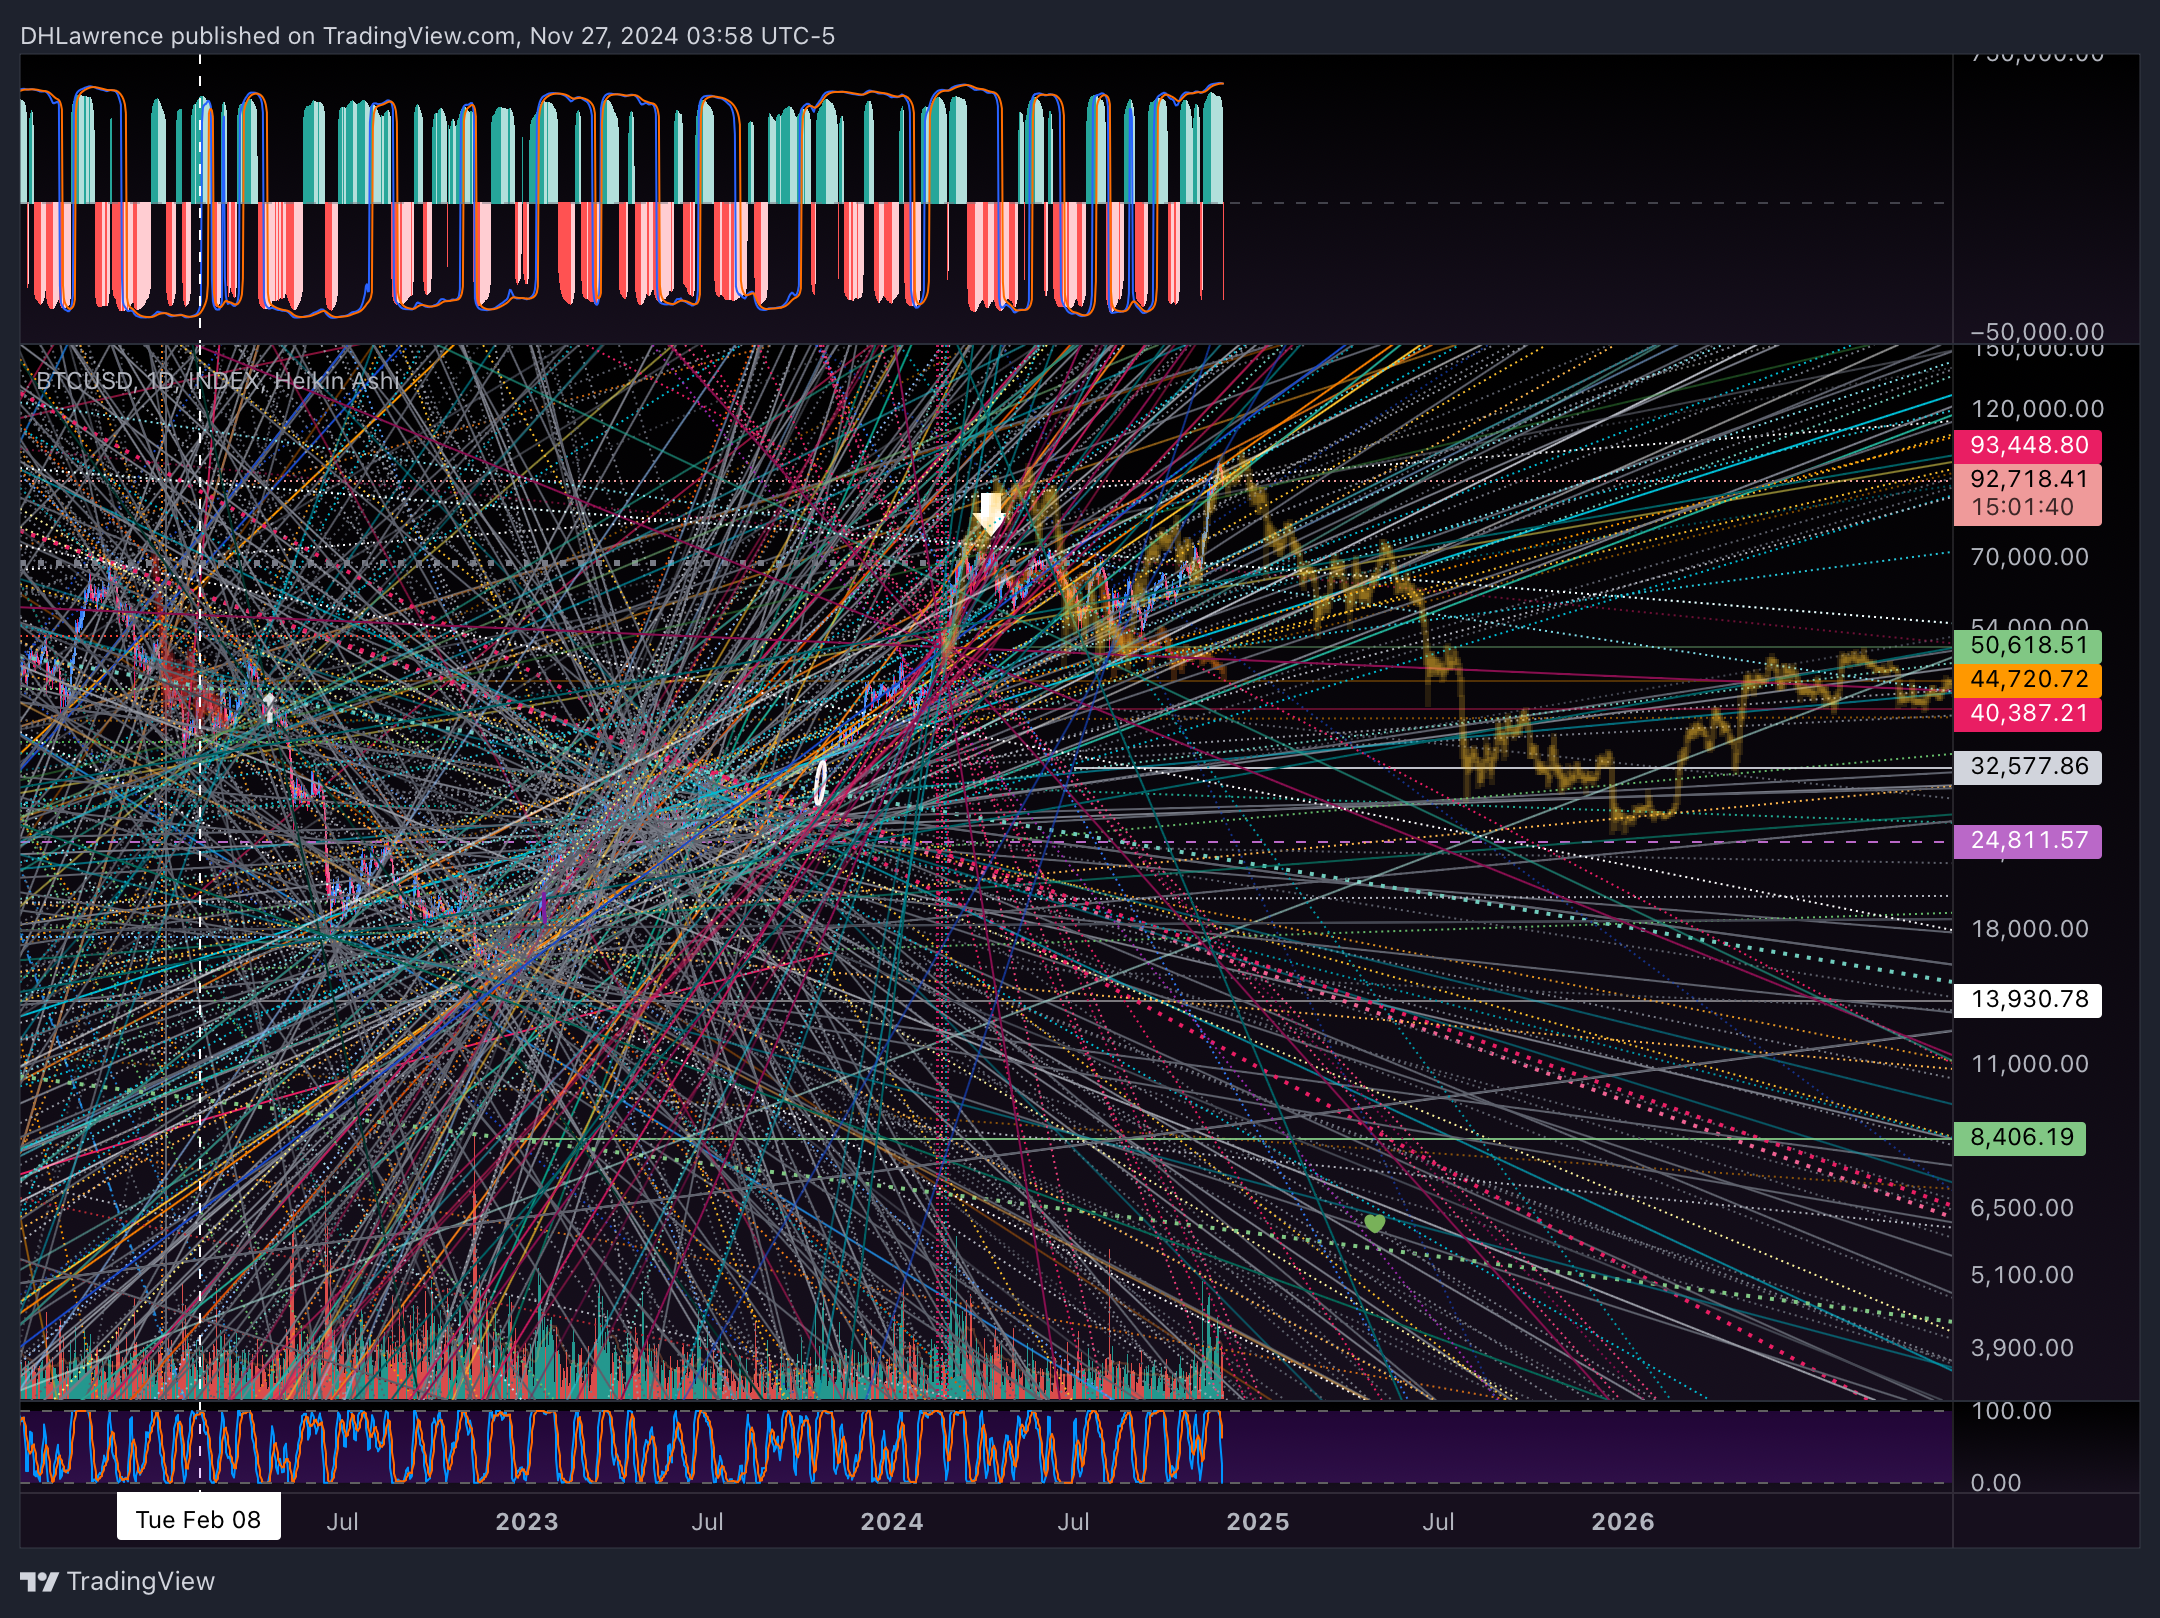Click the 3,900.00 price axis label
Viewport: 2160px width, 1618px height.
pyautogui.click(x=2022, y=1348)
